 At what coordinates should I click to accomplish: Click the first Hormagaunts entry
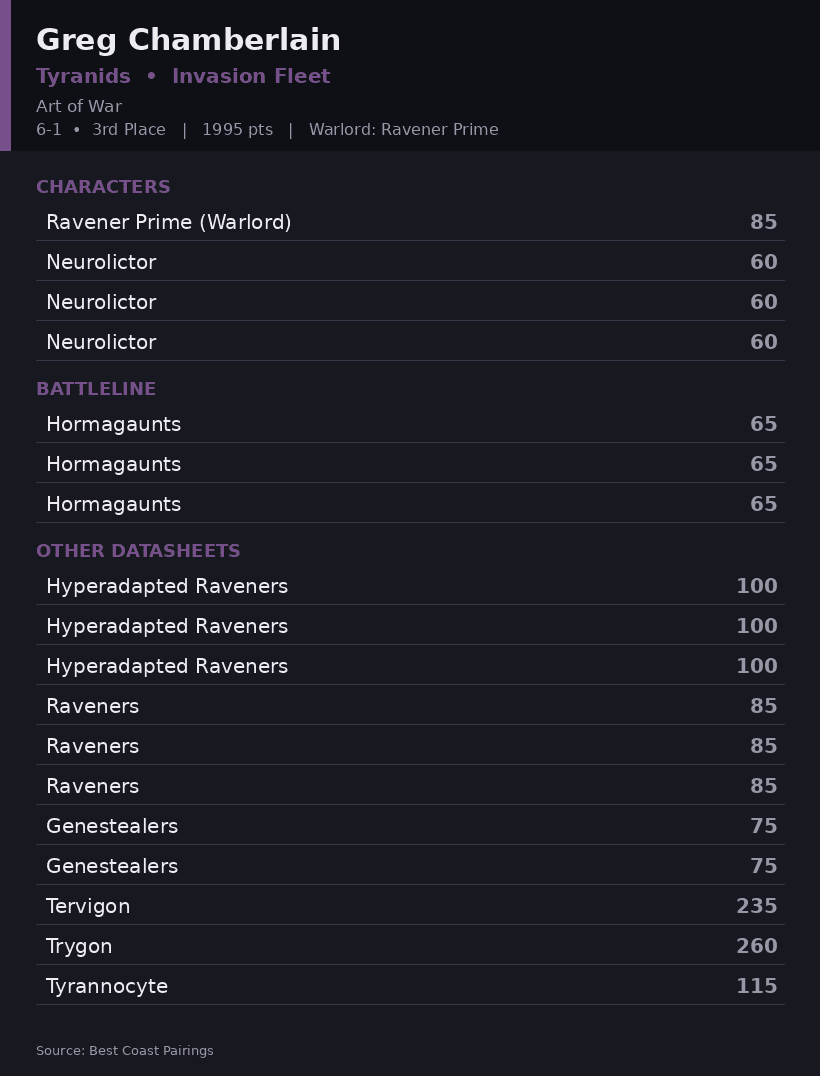click(x=410, y=423)
